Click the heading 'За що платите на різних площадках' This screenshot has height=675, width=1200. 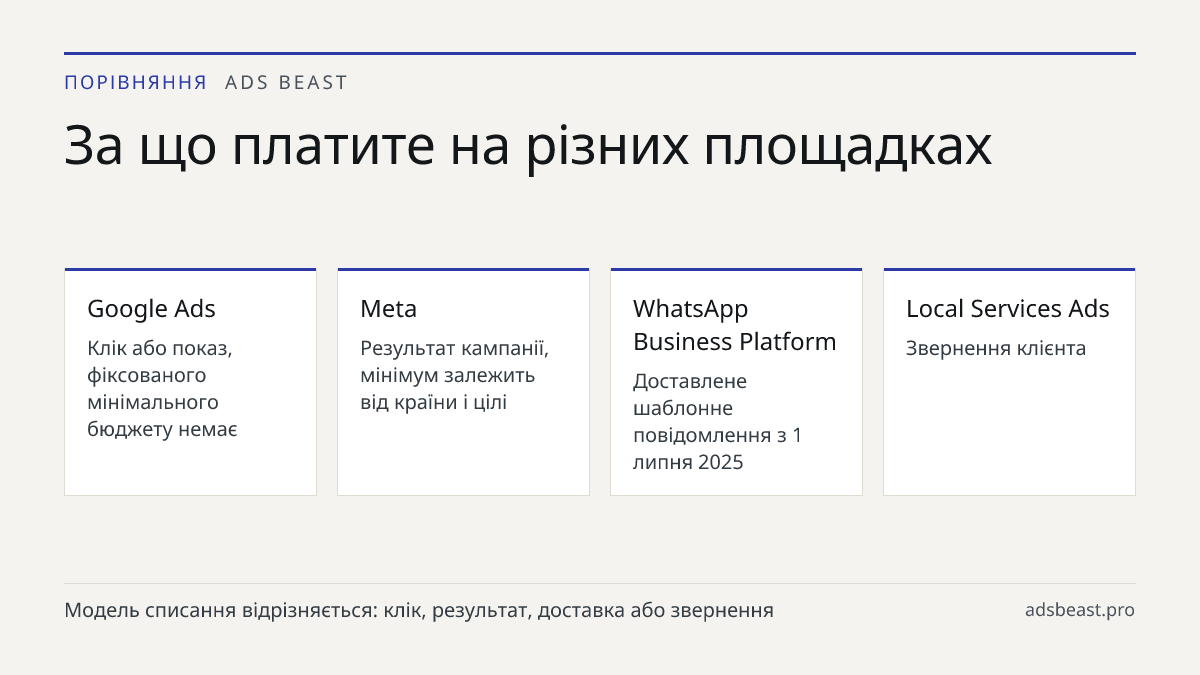[528, 146]
